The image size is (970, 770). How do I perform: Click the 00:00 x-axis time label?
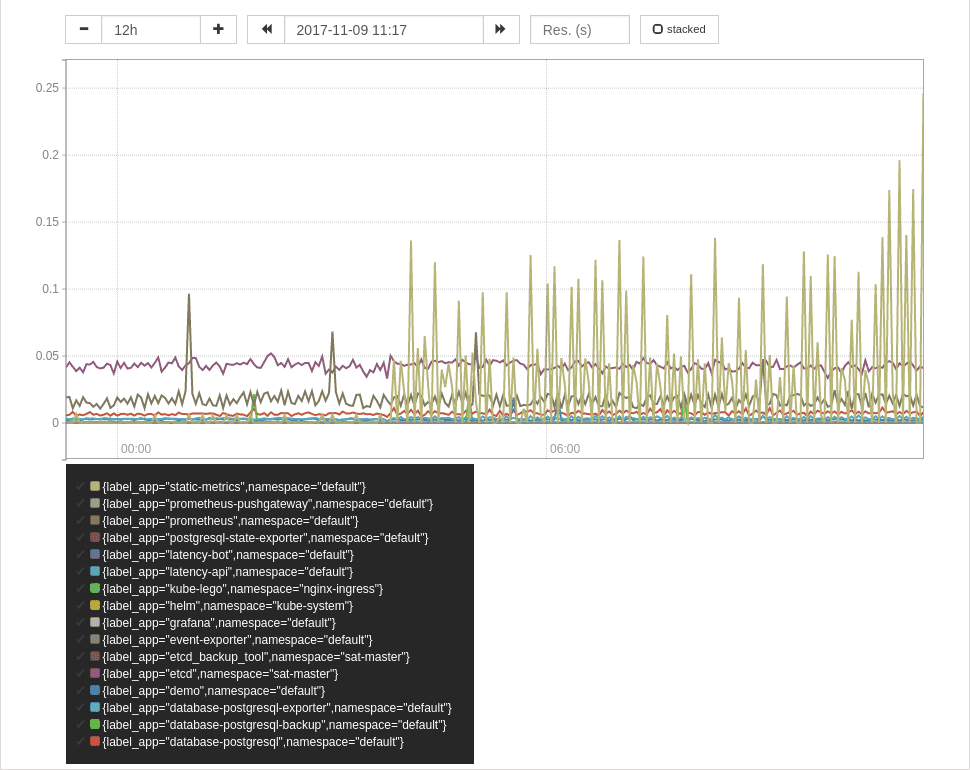pos(136,449)
